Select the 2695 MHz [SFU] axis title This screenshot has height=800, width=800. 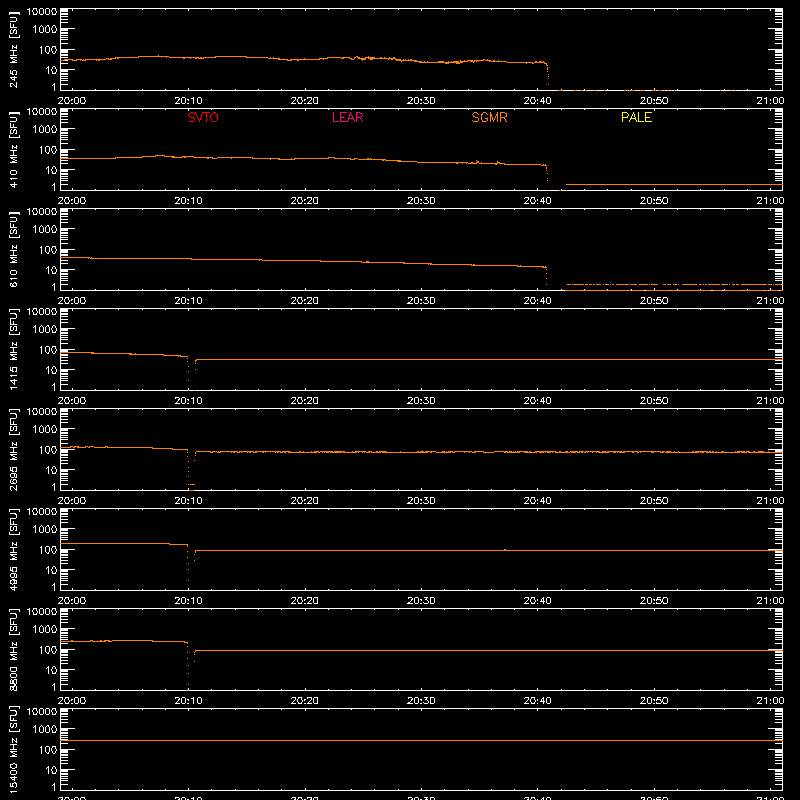pos(14,449)
